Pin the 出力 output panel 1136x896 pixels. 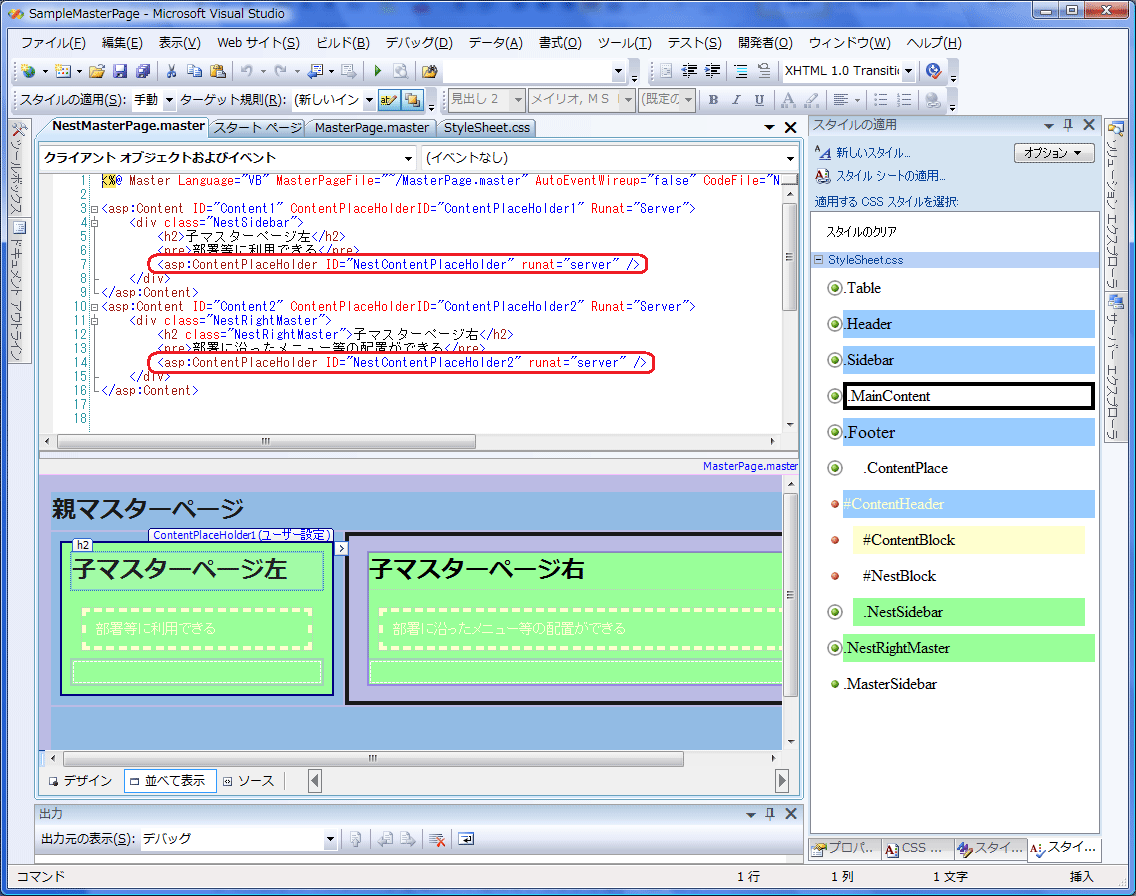tap(770, 814)
